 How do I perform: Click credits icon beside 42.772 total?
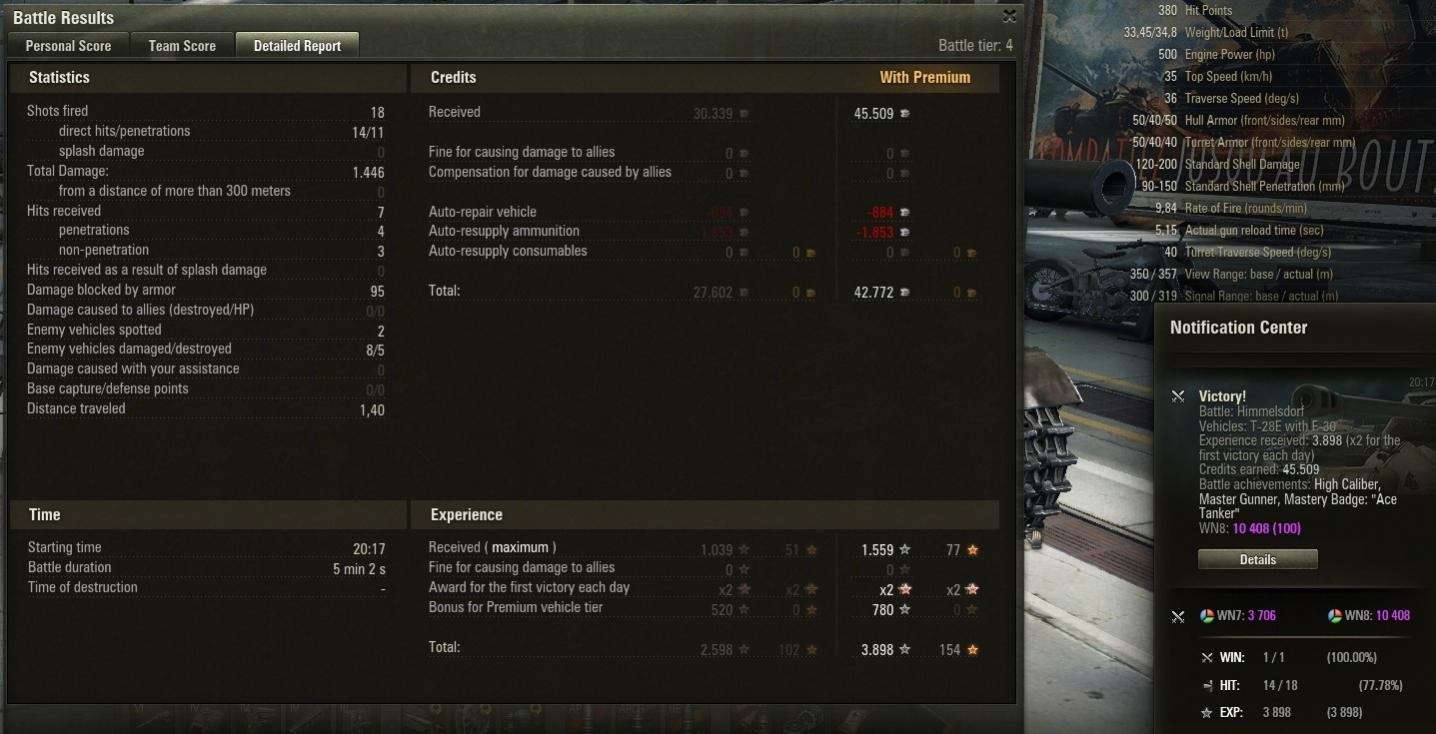tap(905, 293)
